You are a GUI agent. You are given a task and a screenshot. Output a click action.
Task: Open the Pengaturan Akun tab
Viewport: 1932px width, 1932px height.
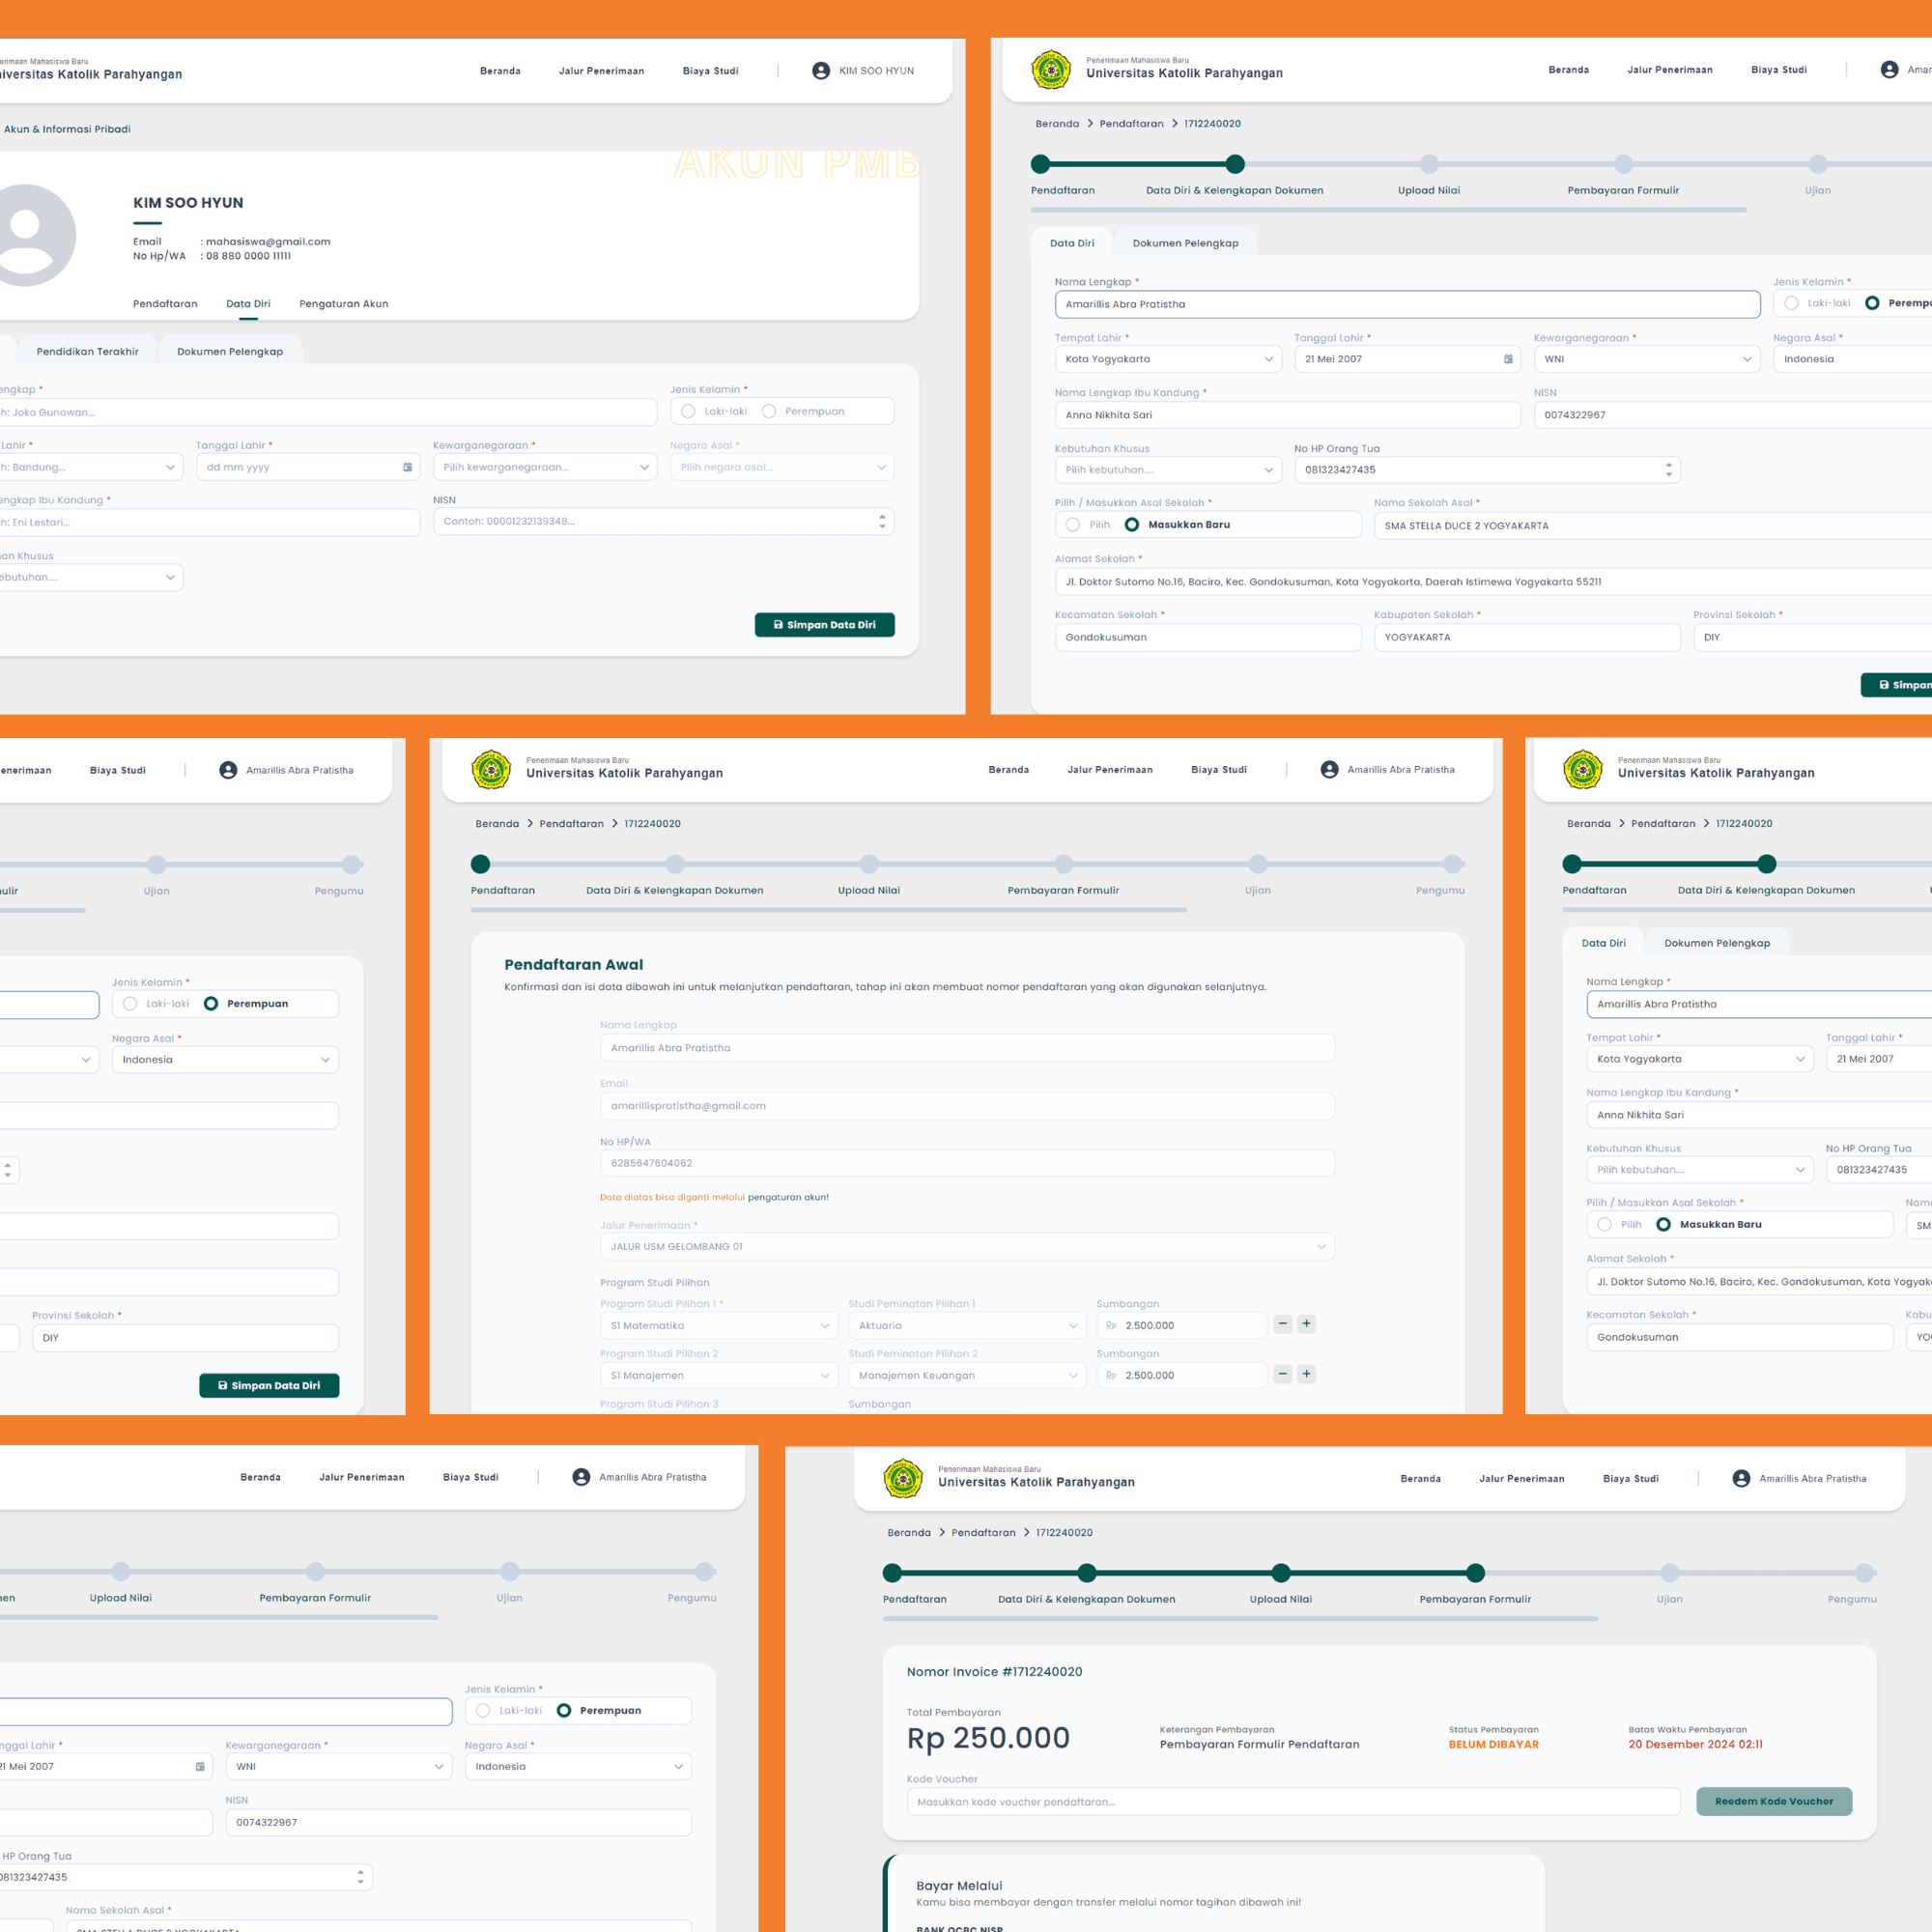click(344, 304)
